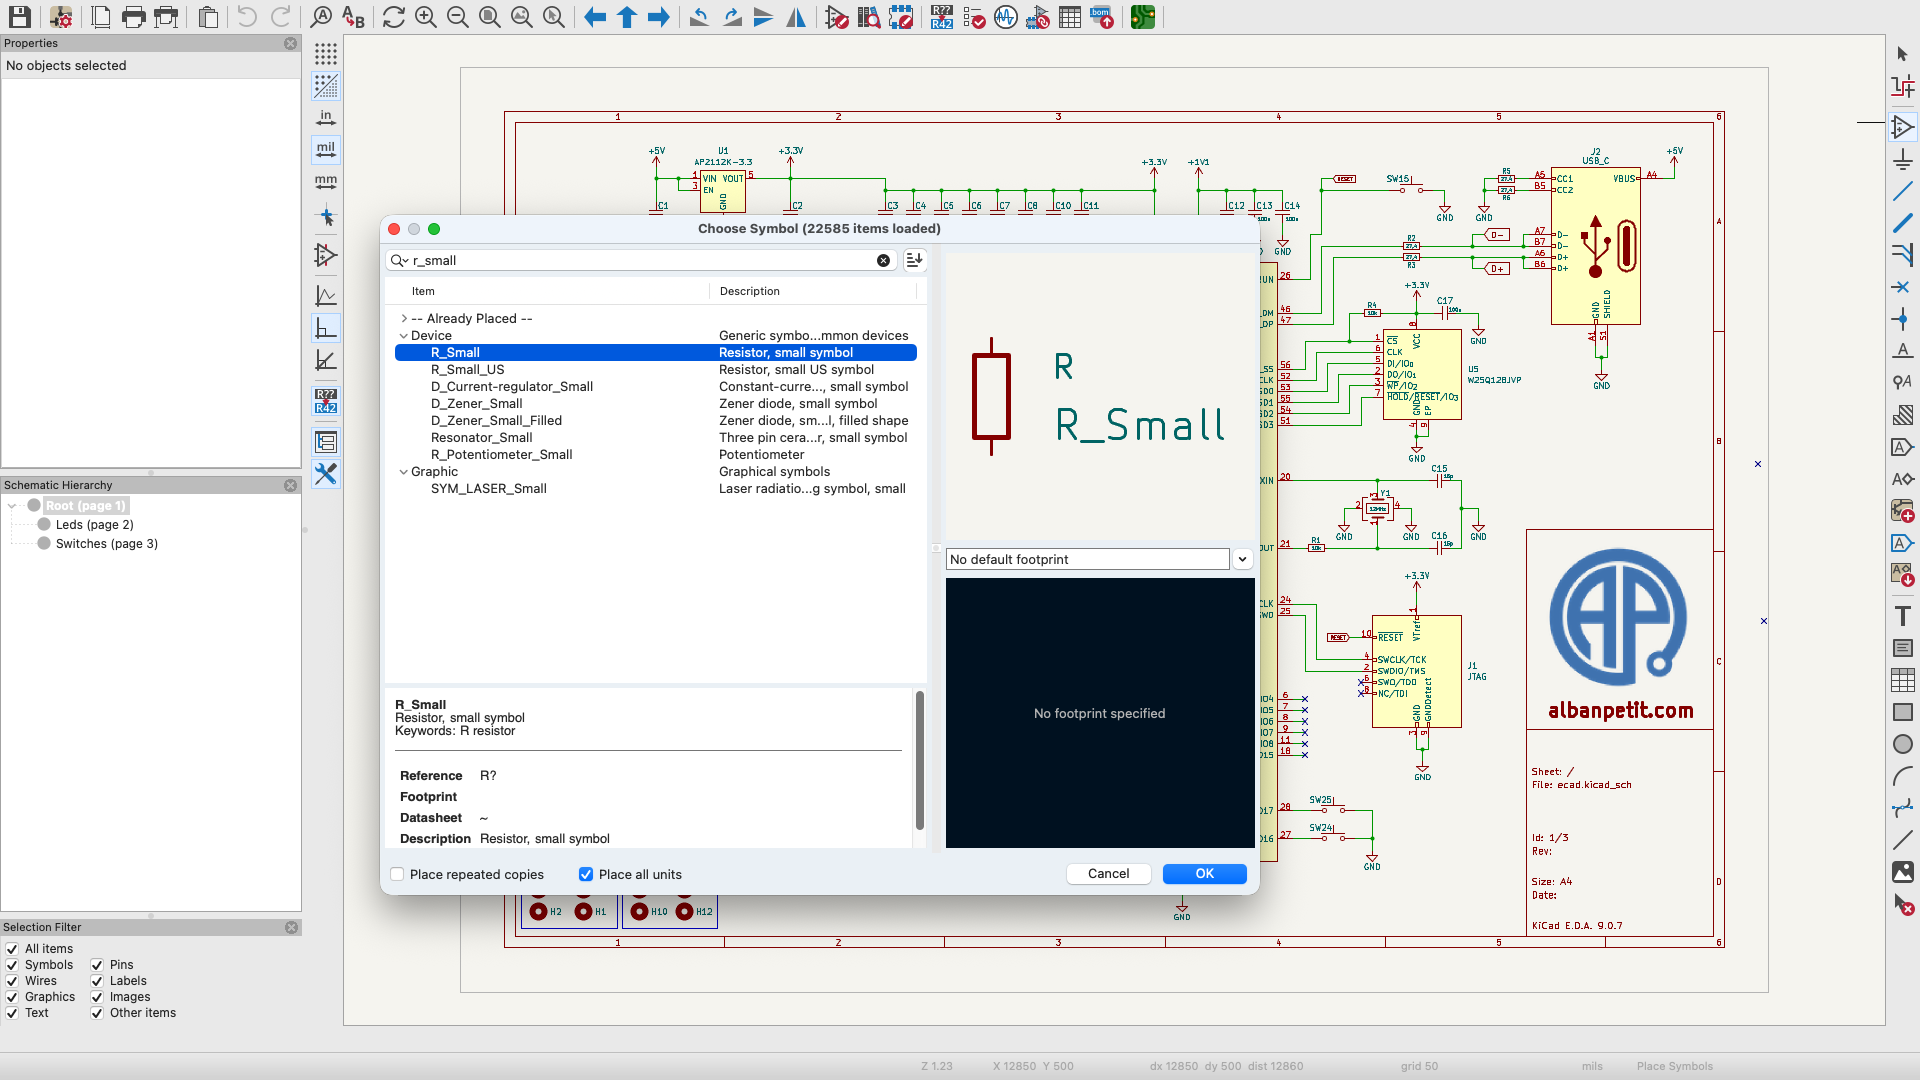This screenshot has width=1920, height=1080.
Task: Expand the Already Placed group
Action: tap(404, 319)
